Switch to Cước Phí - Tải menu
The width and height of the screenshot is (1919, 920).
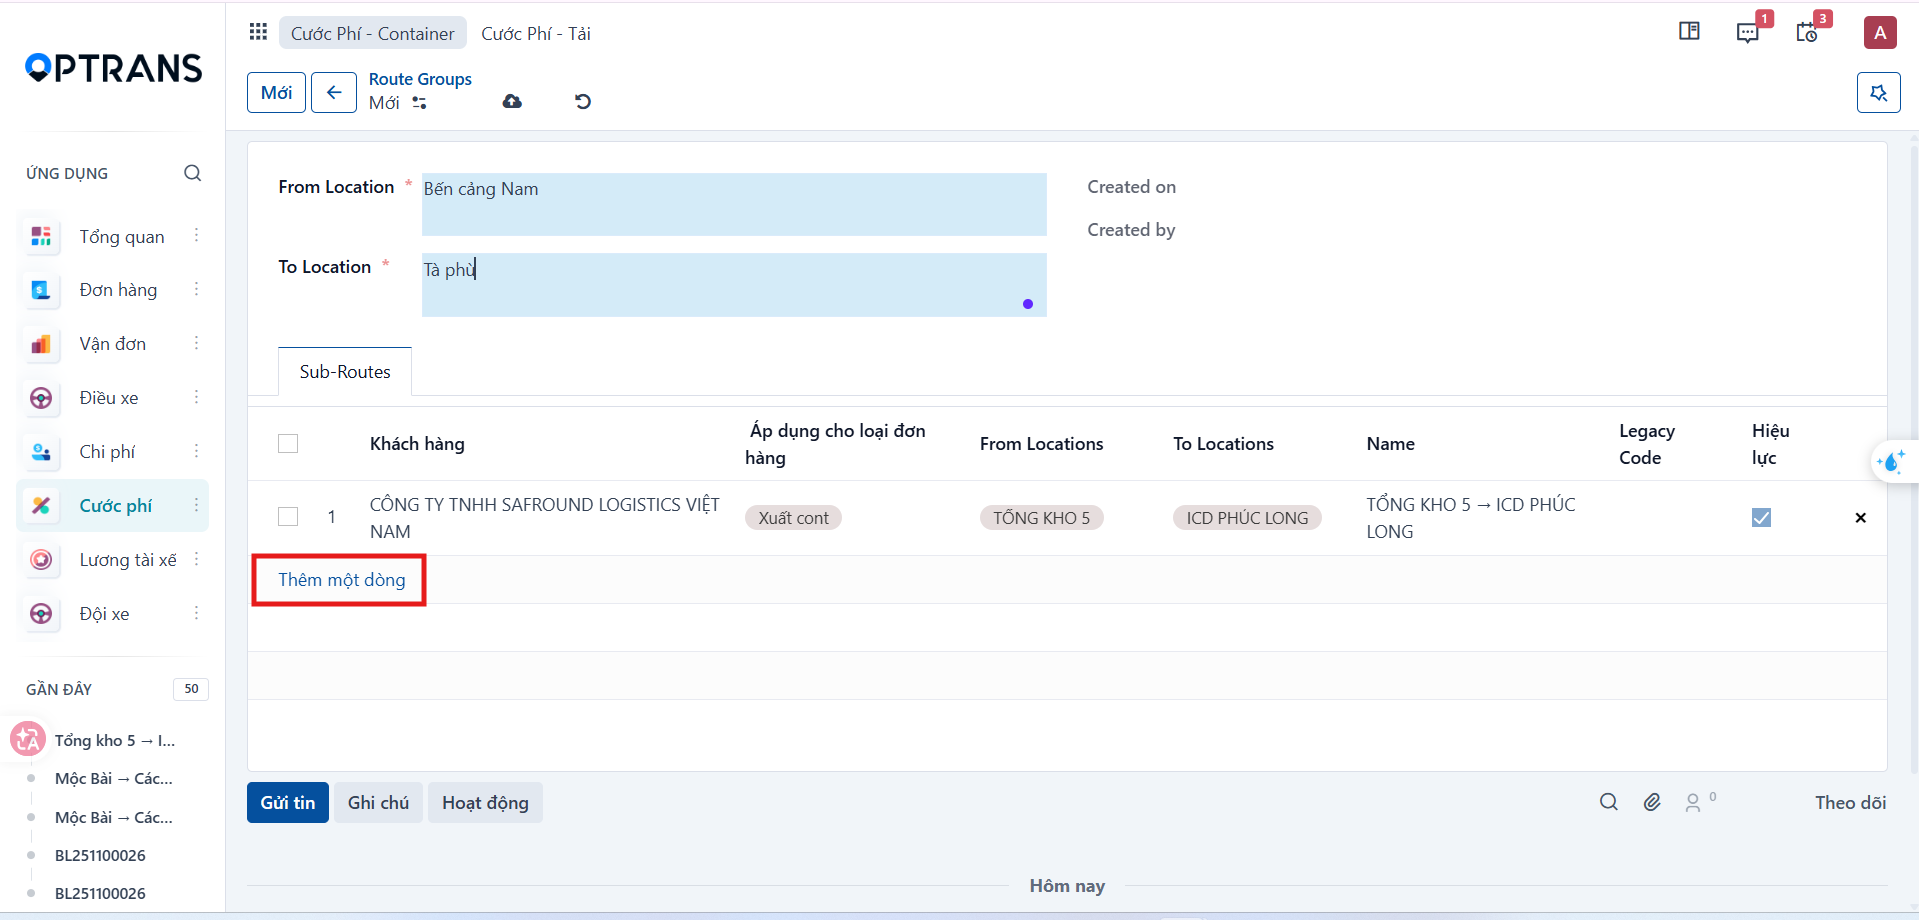coord(536,33)
